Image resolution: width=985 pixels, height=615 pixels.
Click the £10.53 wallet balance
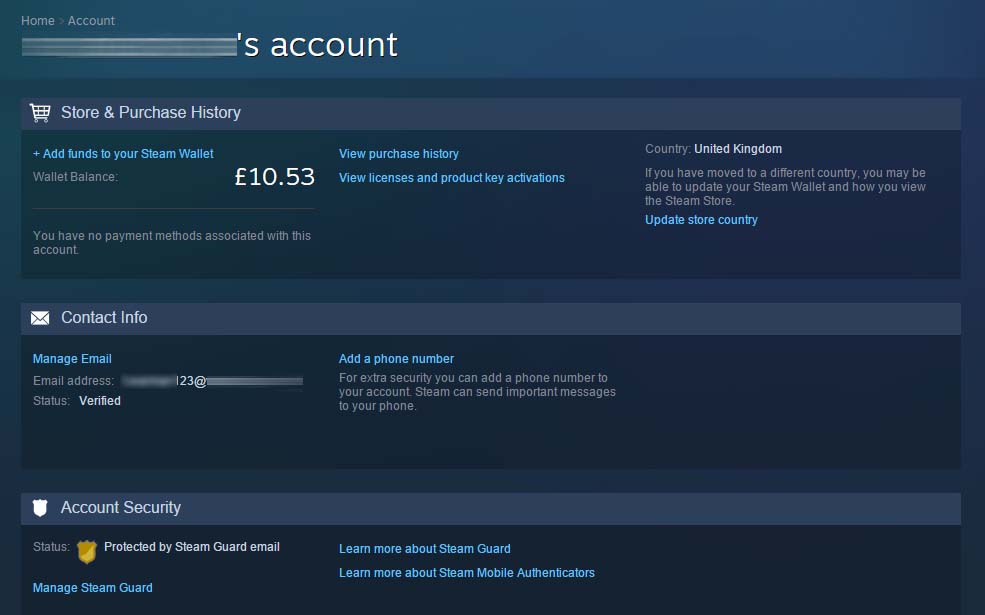click(275, 177)
